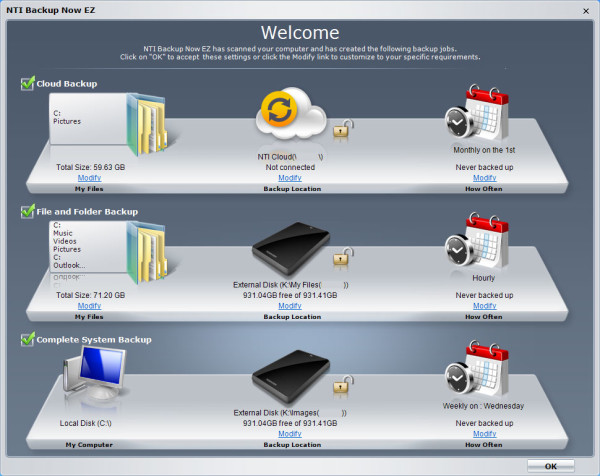Click the Welcome title text
The height and width of the screenshot is (476, 600).
click(300, 33)
